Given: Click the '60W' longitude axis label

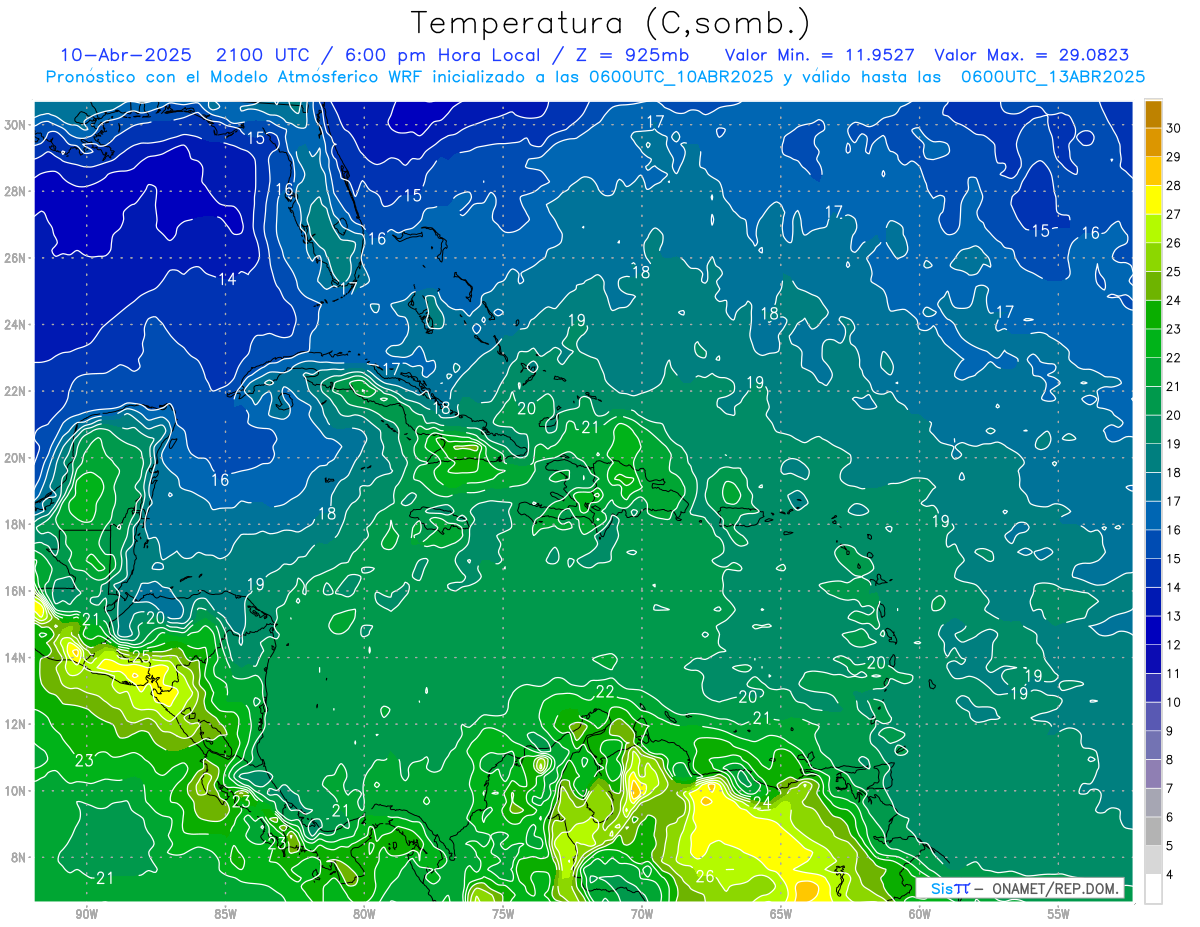Looking at the screenshot, I should click(x=920, y=913).
